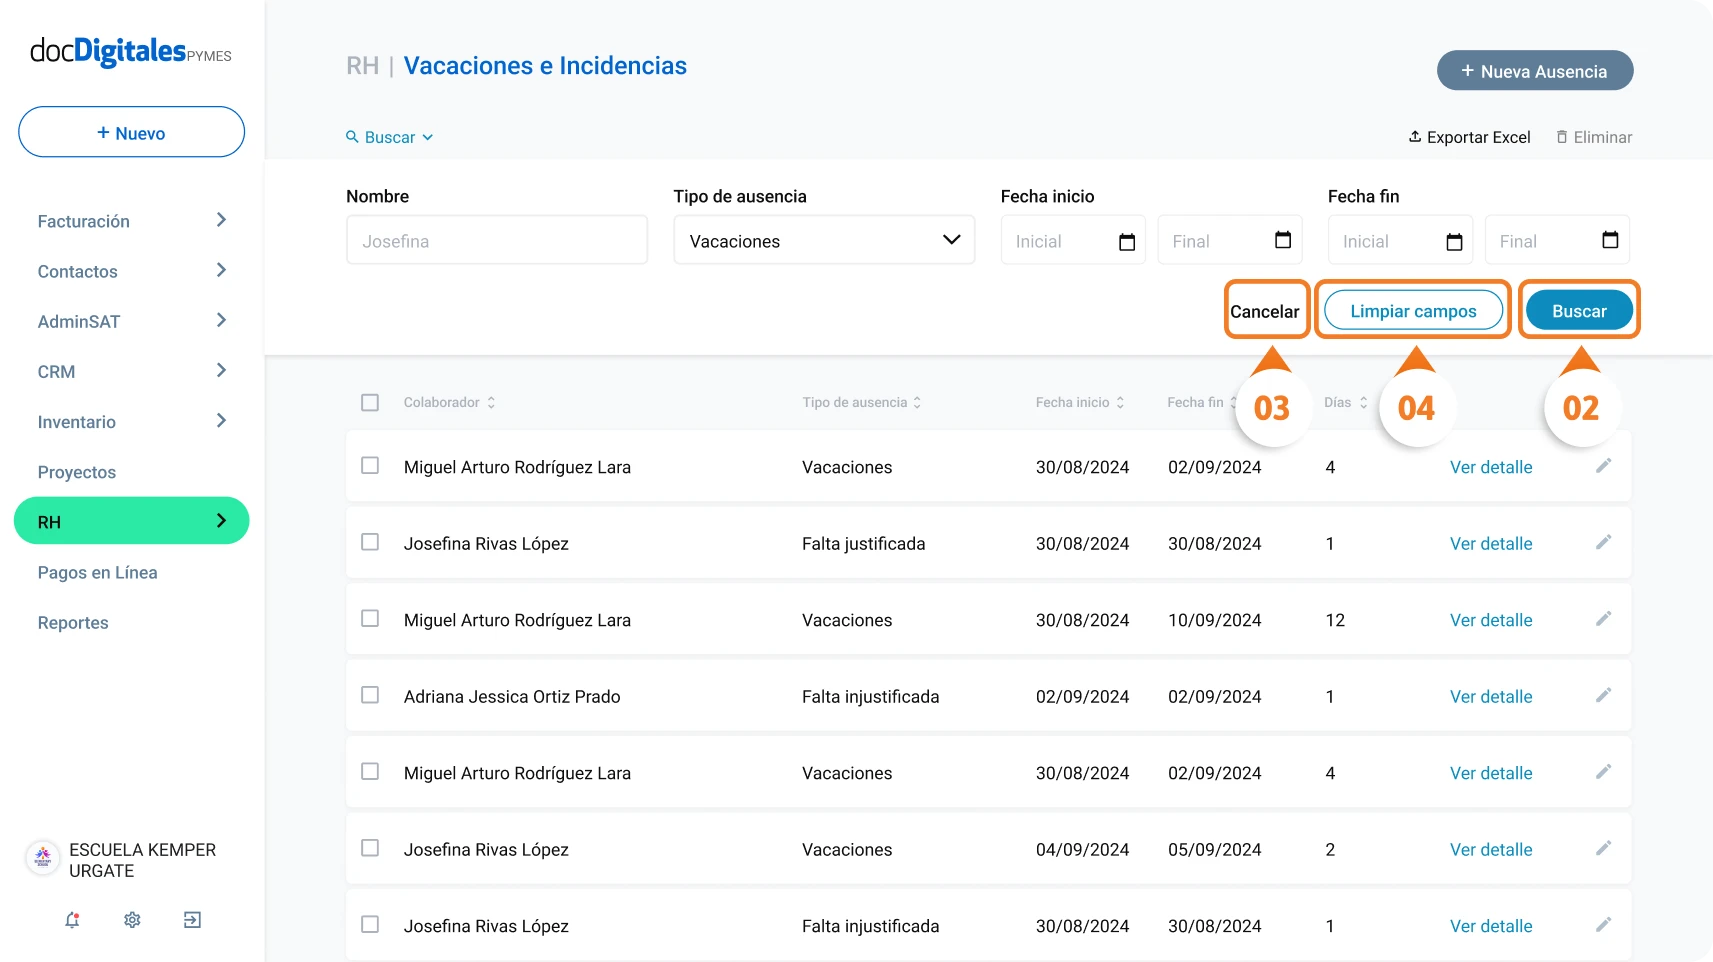Open the notifications bell icon
The image size is (1713, 962).
tap(72, 920)
